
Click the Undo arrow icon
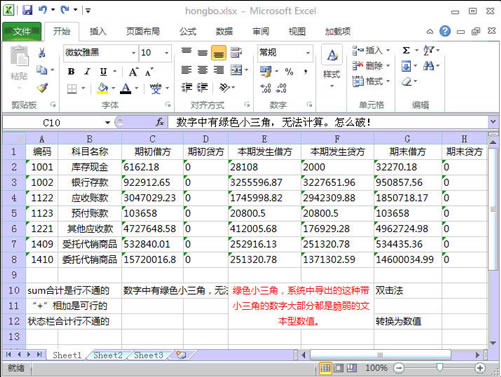[x=43, y=10]
